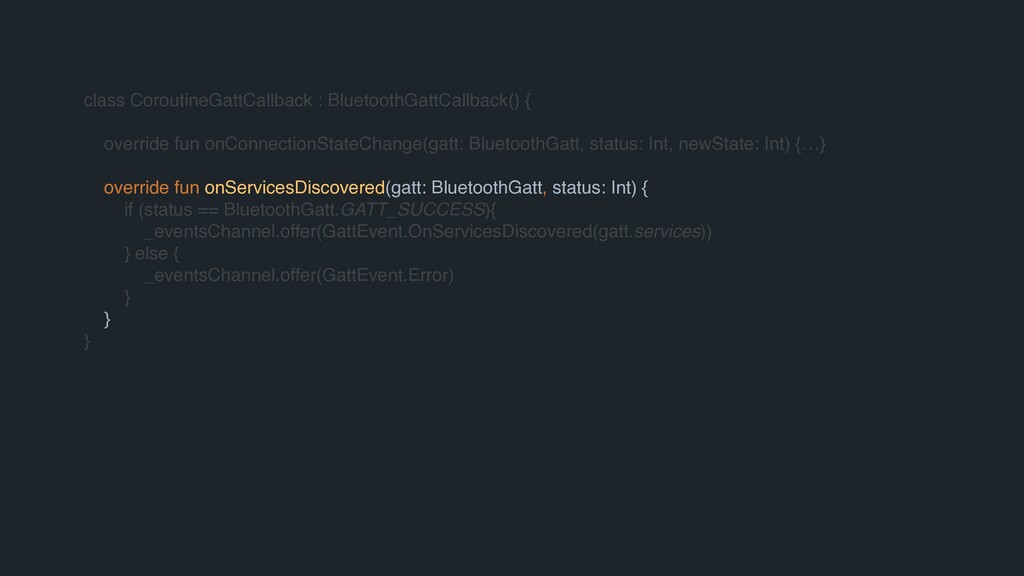Click the final closing brace of the class
The image size is (1024, 576).
pos(86,341)
